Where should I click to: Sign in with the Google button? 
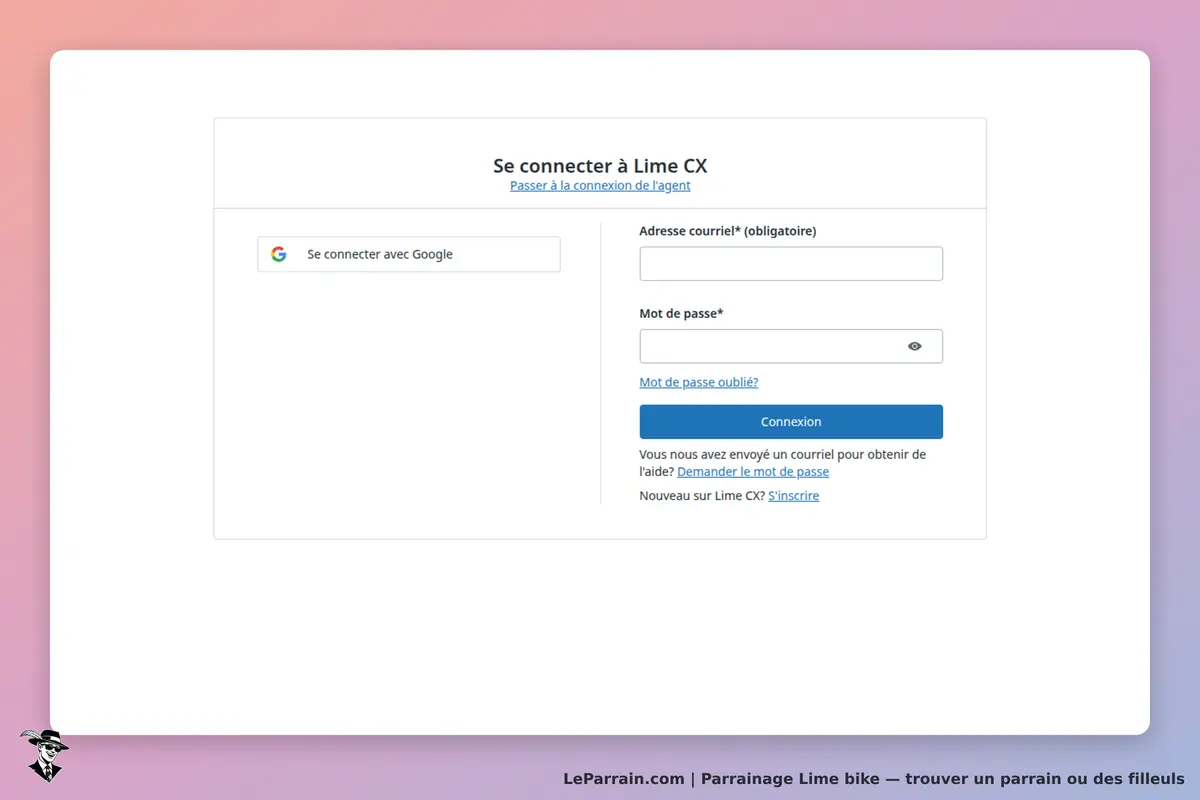409,254
